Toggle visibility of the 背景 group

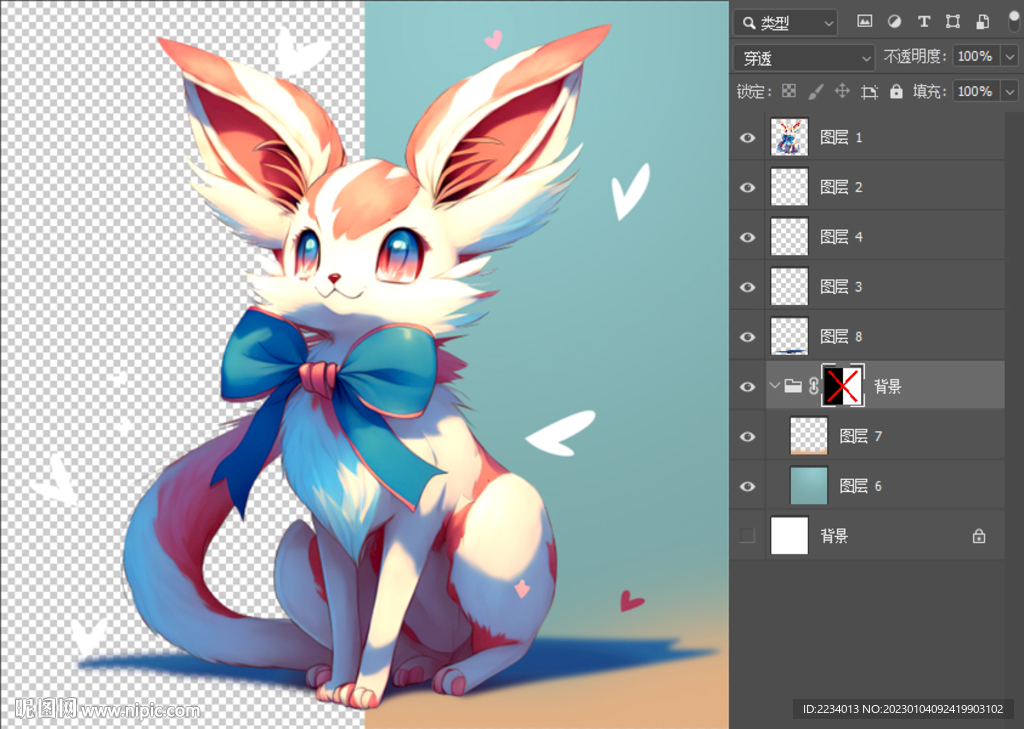747,386
